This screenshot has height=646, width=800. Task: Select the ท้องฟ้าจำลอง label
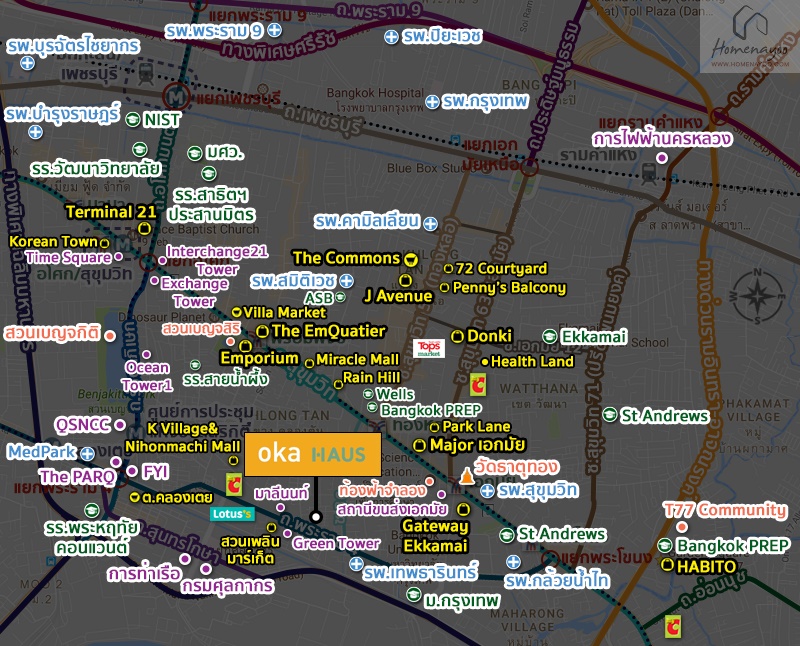tap(382, 491)
